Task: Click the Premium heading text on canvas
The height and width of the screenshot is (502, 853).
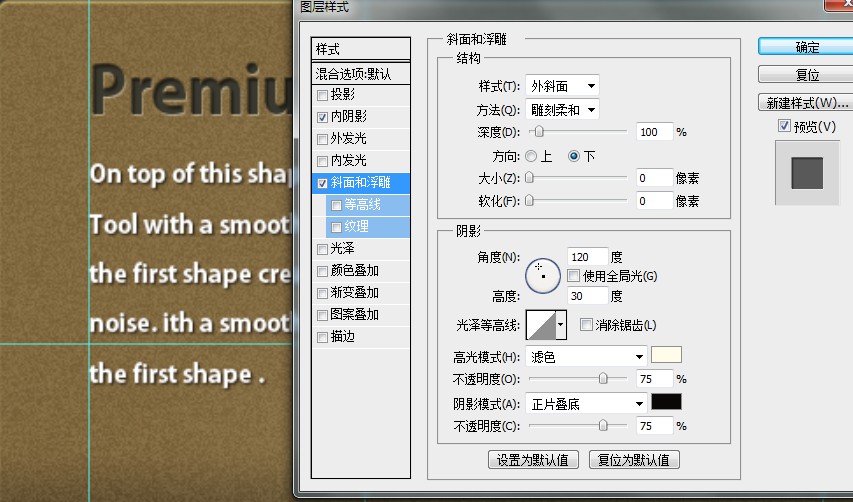Action: tap(191, 90)
